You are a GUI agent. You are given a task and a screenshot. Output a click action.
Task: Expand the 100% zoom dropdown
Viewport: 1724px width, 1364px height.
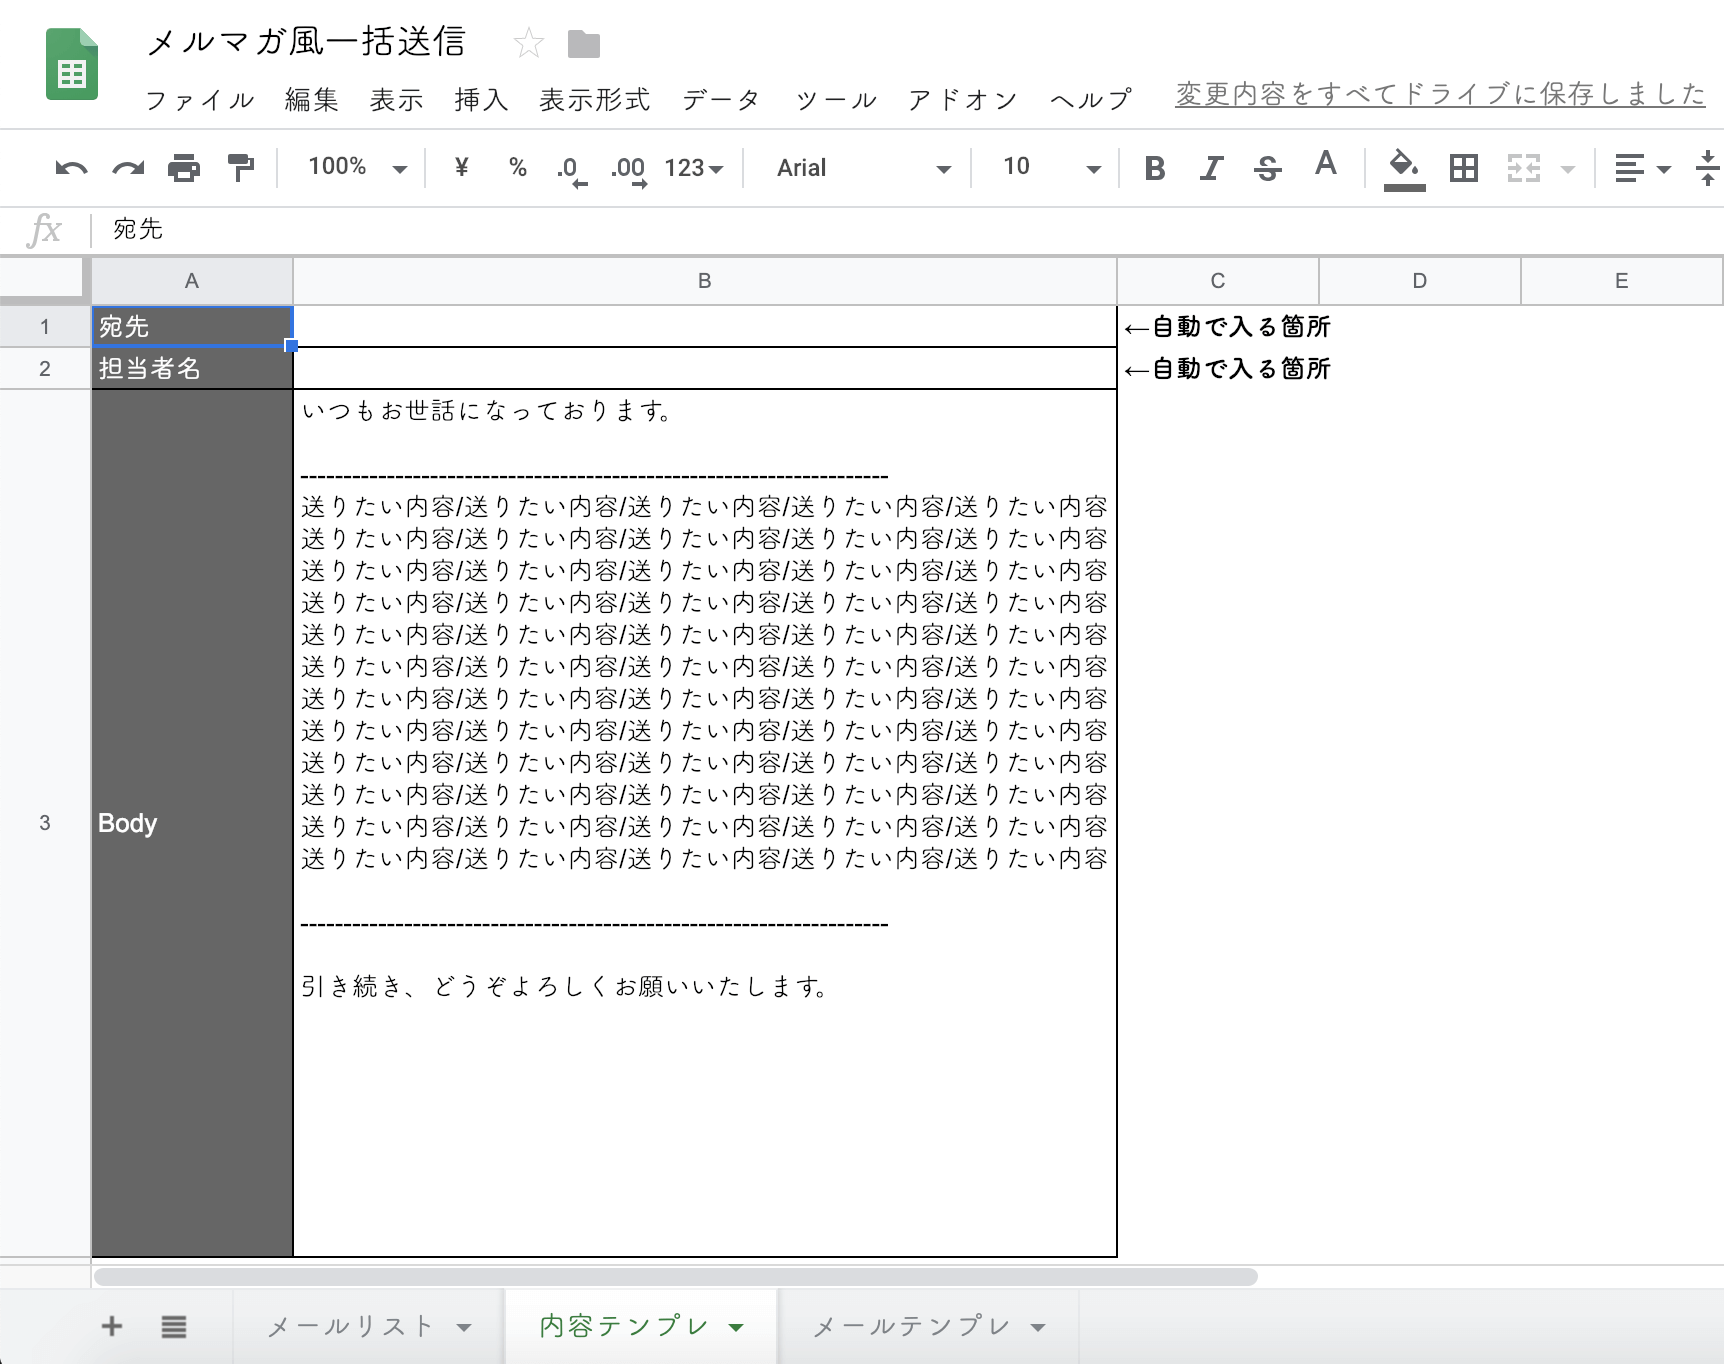[x=357, y=168]
